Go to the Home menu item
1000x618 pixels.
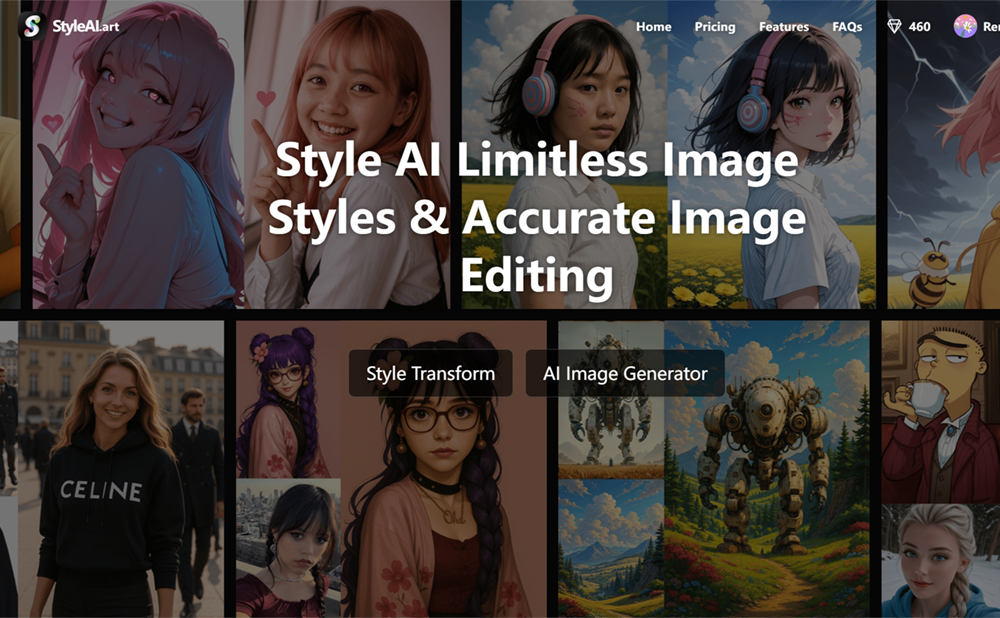point(653,27)
